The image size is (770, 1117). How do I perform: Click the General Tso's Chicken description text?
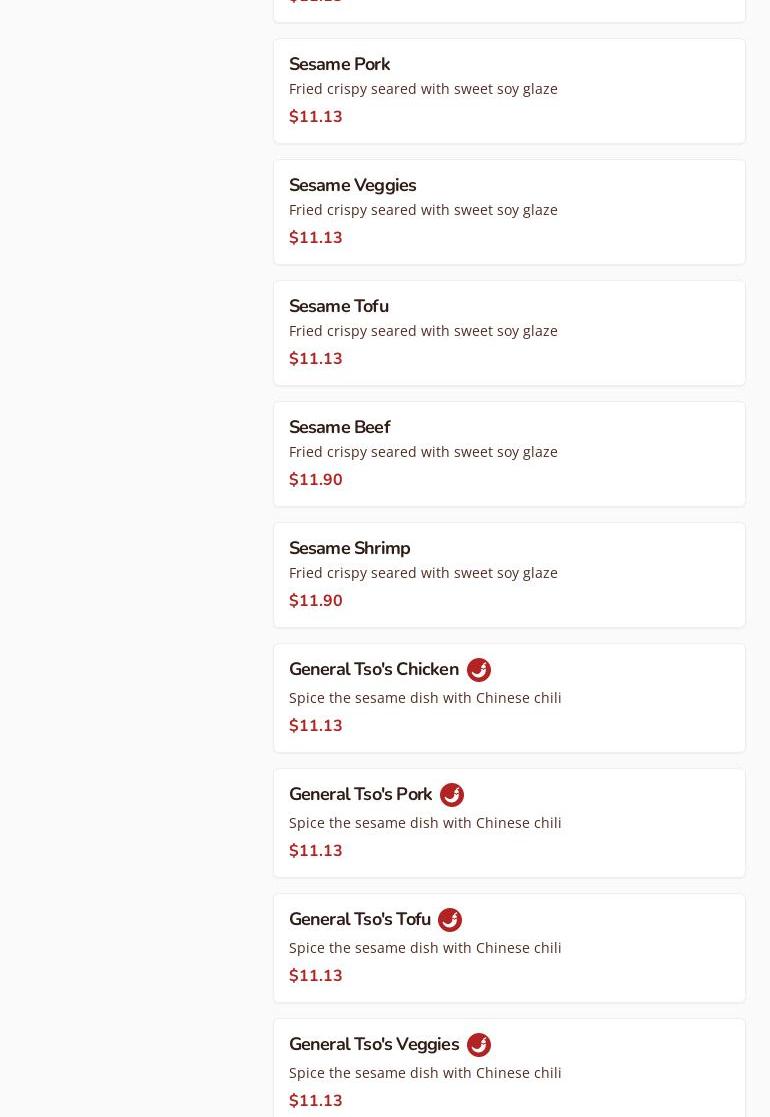pyautogui.click(x=425, y=698)
